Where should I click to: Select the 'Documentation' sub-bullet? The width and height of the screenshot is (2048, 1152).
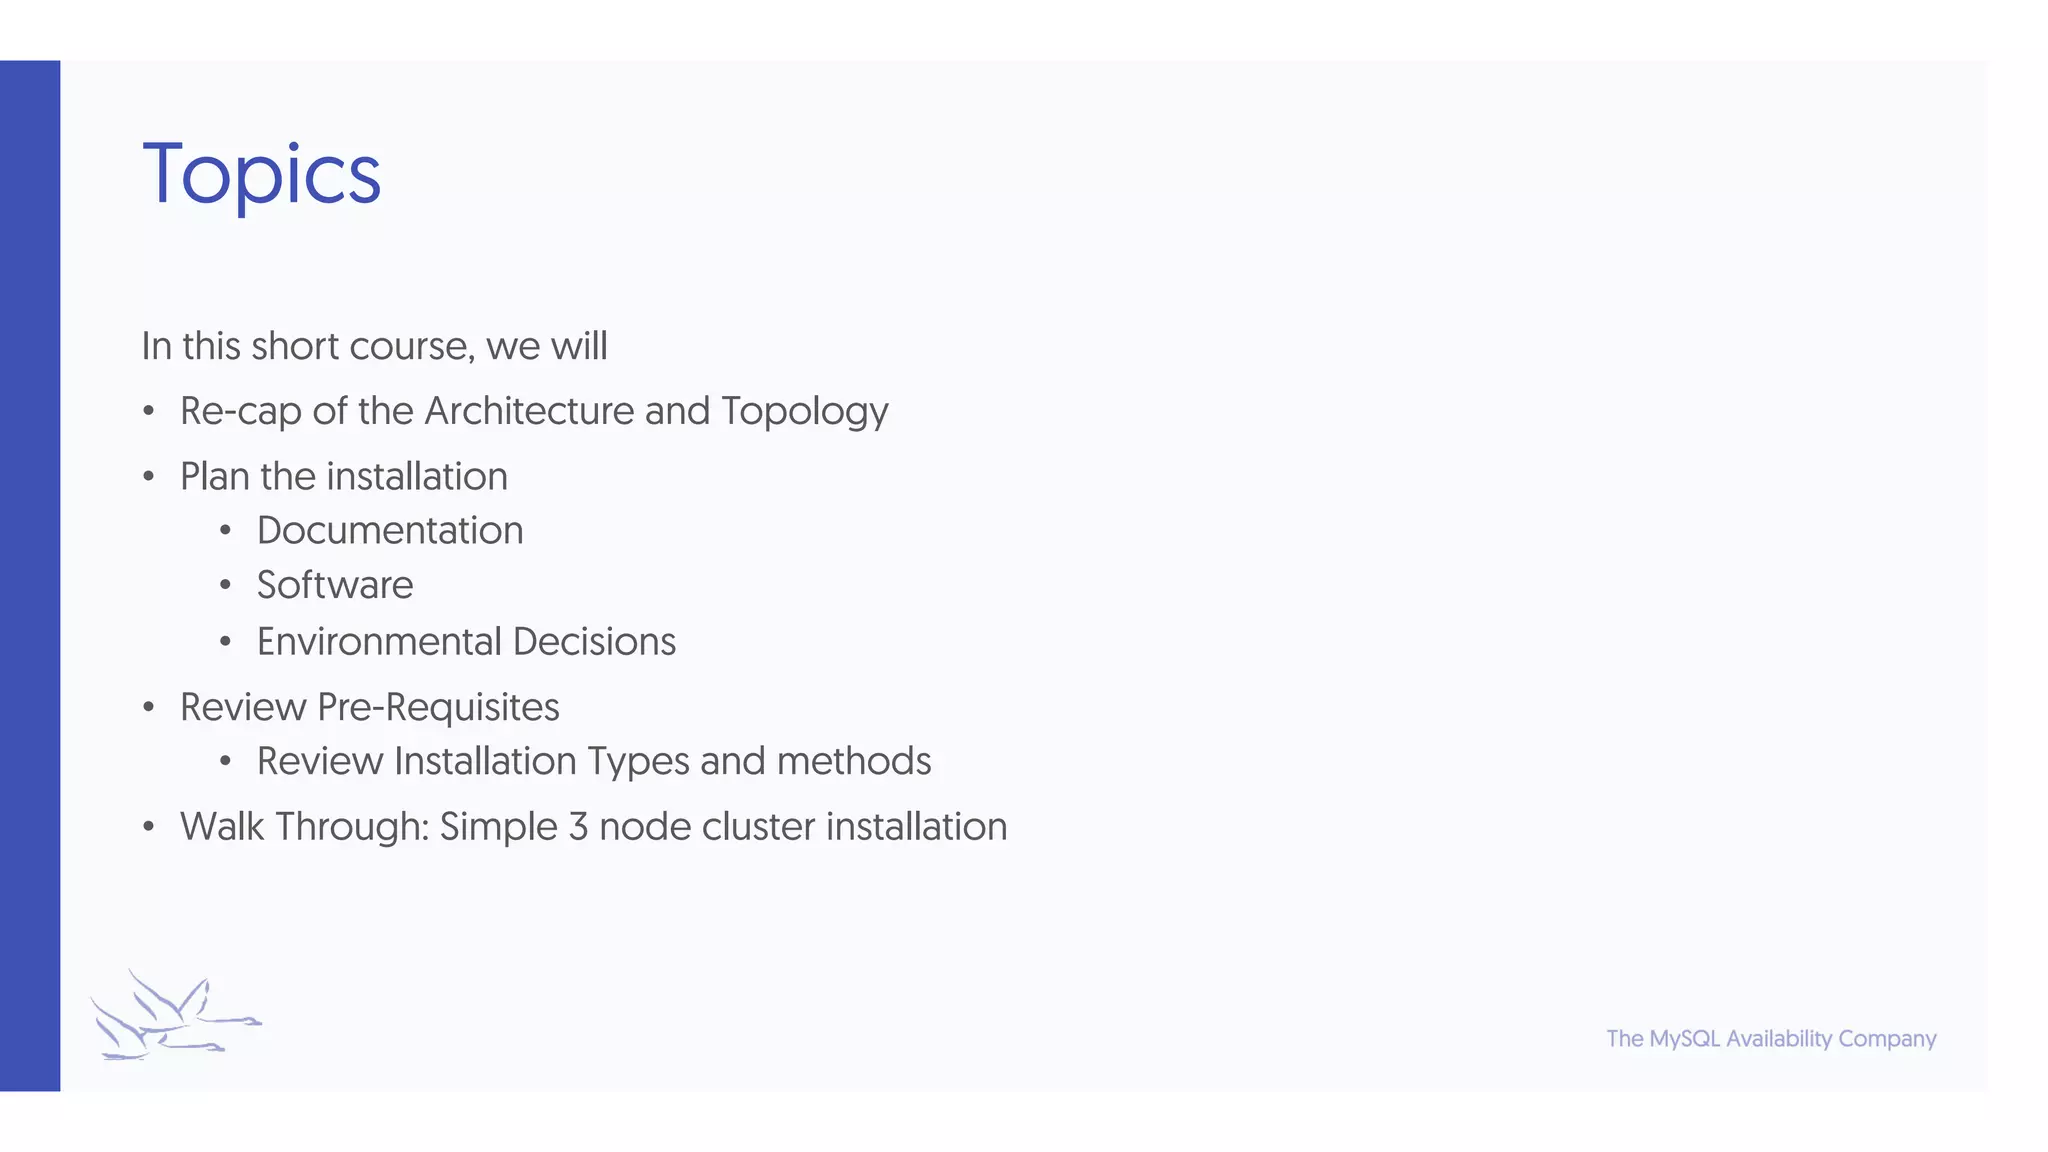390,530
